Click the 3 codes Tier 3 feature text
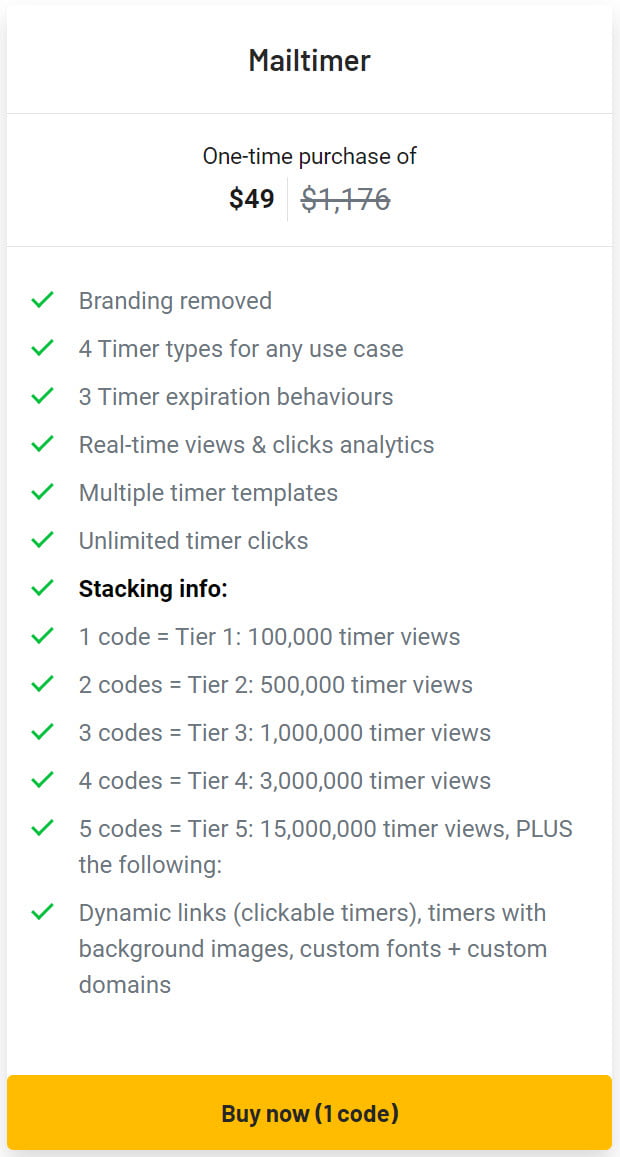The width and height of the screenshot is (620, 1157). [284, 732]
